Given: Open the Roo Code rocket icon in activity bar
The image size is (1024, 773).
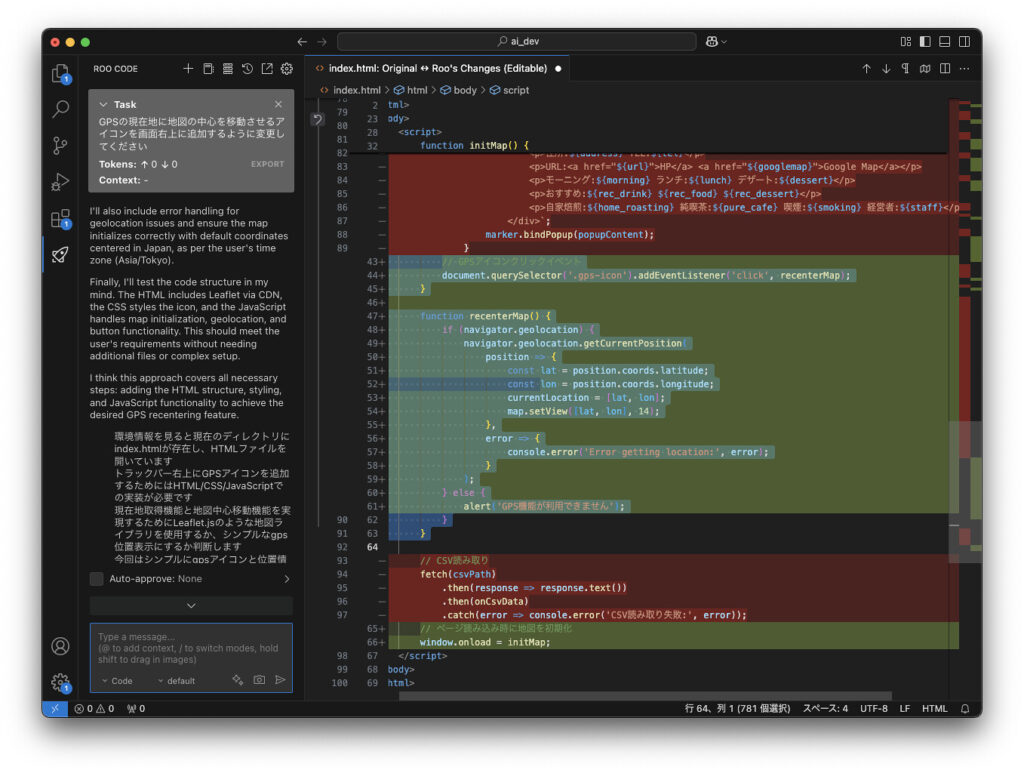Looking at the screenshot, I should [x=61, y=254].
